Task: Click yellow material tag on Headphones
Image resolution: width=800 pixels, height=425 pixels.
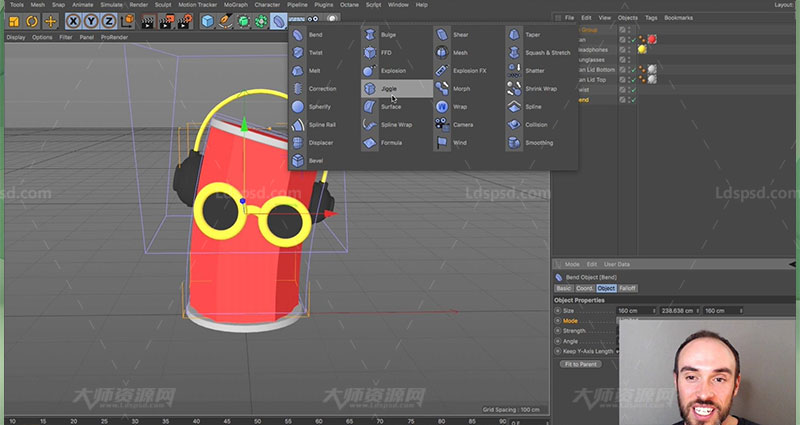Action: pyautogui.click(x=642, y=49)
